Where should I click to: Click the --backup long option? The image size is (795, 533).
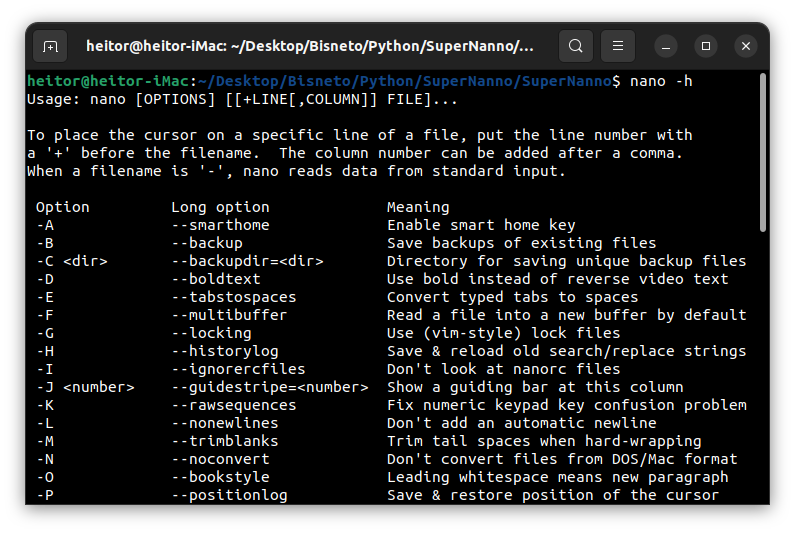(x=207, y=243)
